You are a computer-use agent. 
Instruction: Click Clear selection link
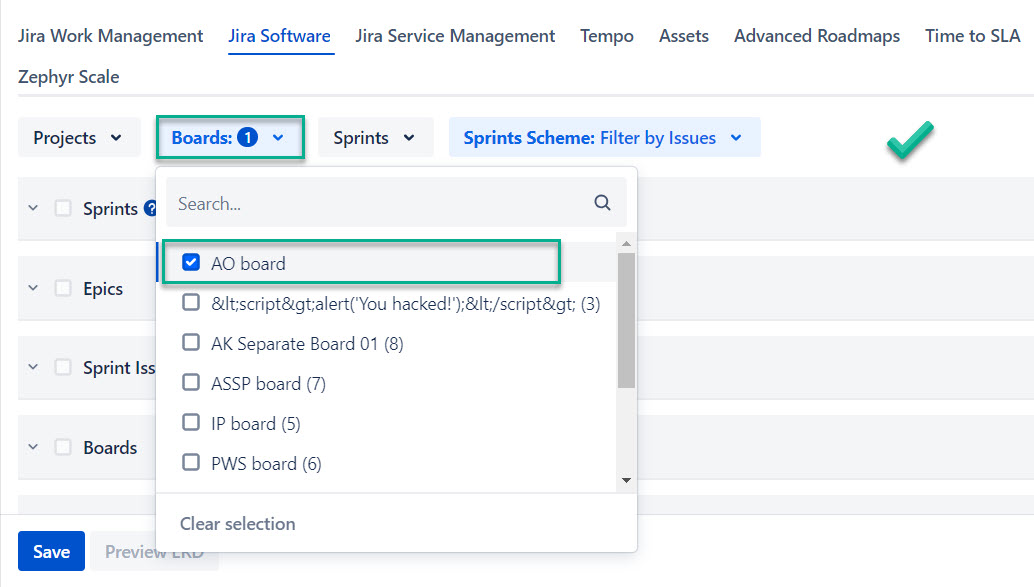[238, 524]
